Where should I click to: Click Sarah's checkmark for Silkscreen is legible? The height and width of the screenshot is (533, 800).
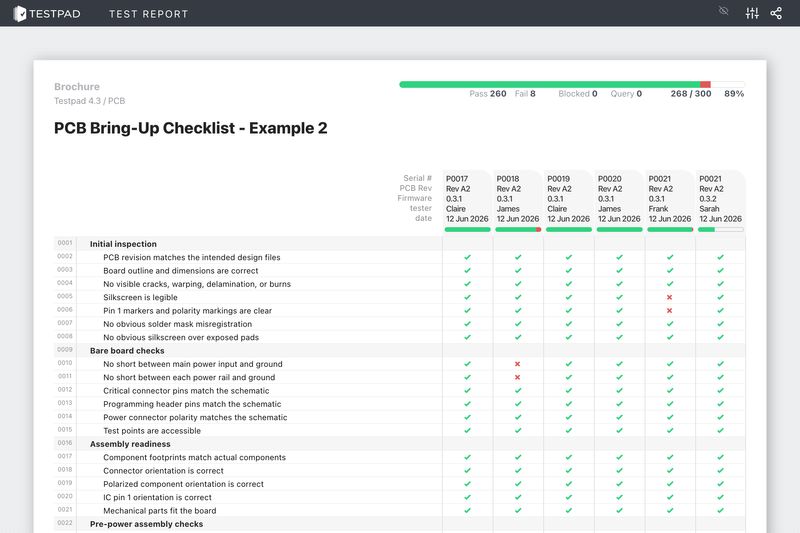[x=720, y=297]
